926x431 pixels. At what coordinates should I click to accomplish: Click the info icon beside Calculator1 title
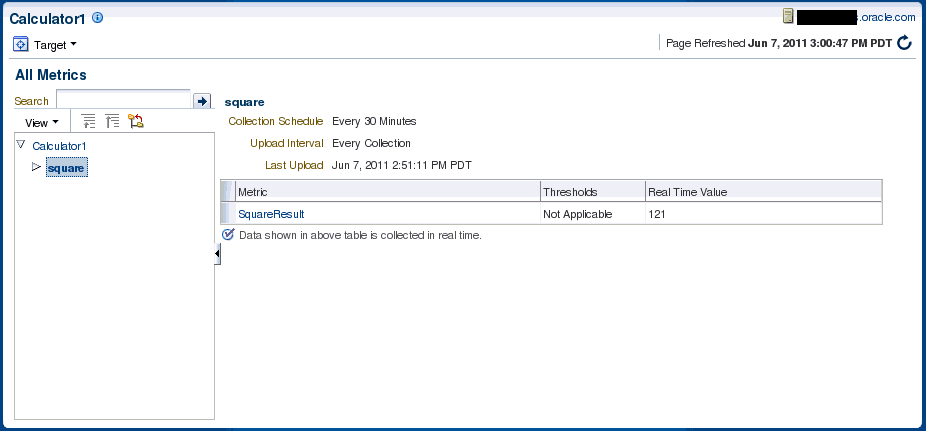[x=97, y=18]
